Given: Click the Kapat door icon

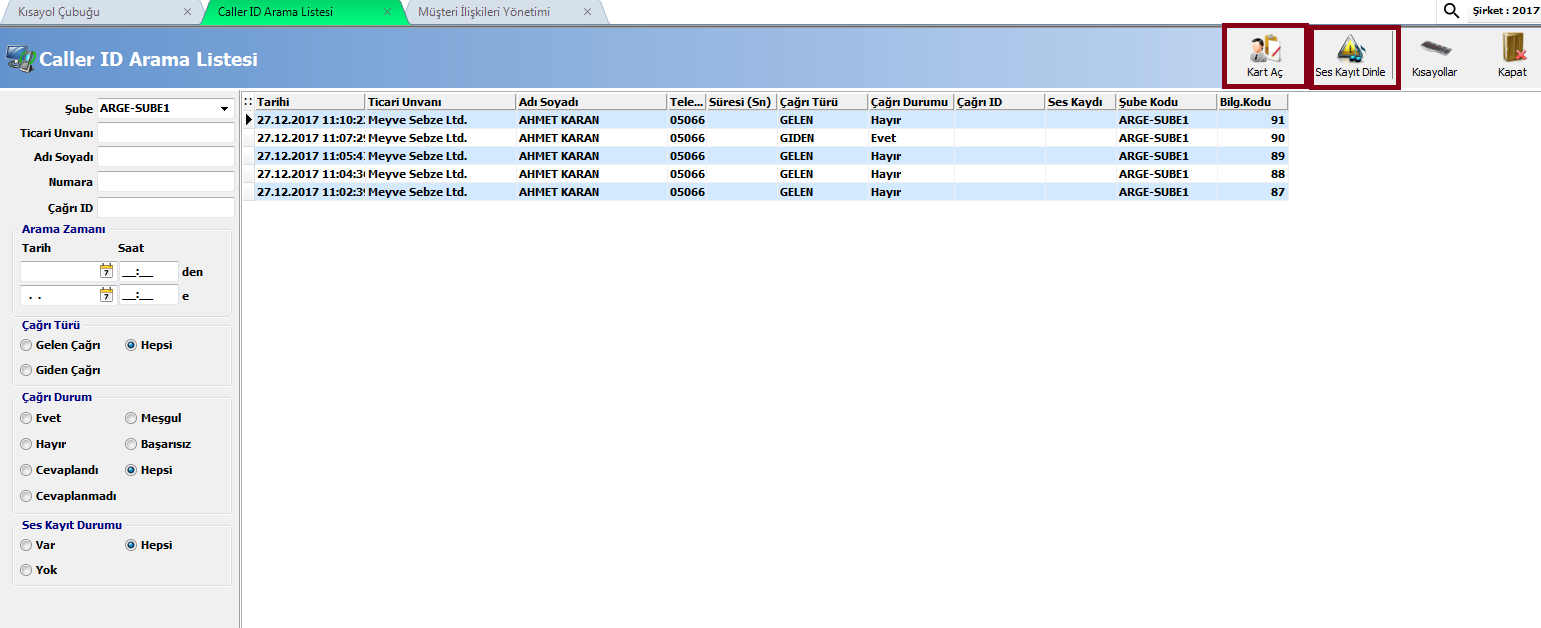Looking at the screenshot, I should [1512, 48].
